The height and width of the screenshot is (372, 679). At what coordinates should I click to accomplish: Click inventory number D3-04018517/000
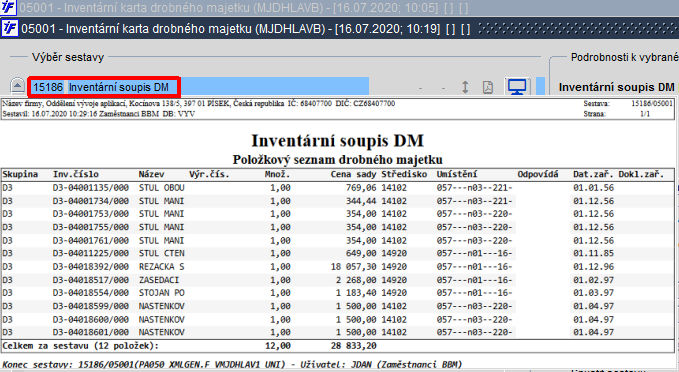[91, 280]
